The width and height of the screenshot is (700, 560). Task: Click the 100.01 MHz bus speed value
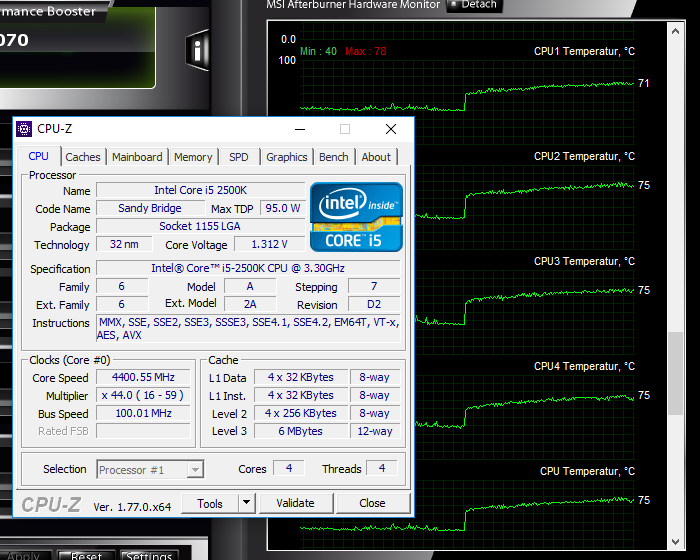click(x=143, y=414)
